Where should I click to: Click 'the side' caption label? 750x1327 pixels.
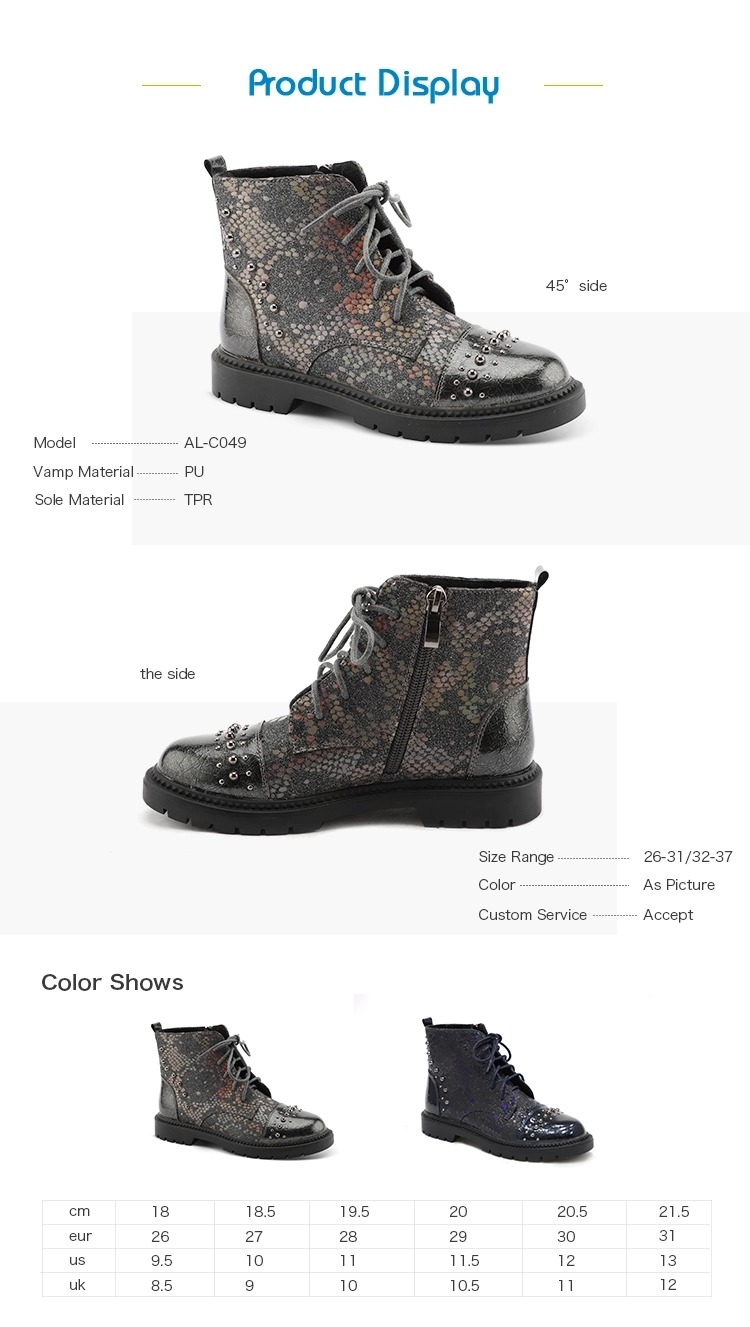pos(168,674)
